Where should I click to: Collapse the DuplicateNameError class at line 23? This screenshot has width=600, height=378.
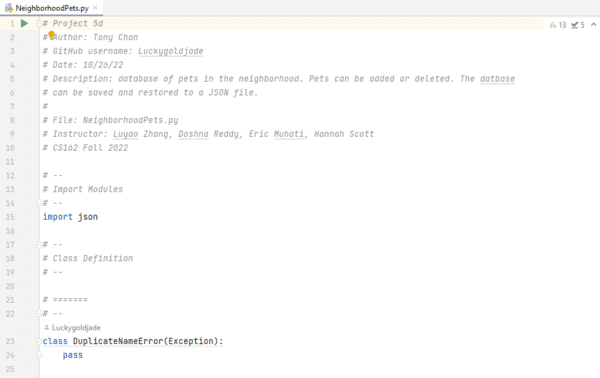39,341
